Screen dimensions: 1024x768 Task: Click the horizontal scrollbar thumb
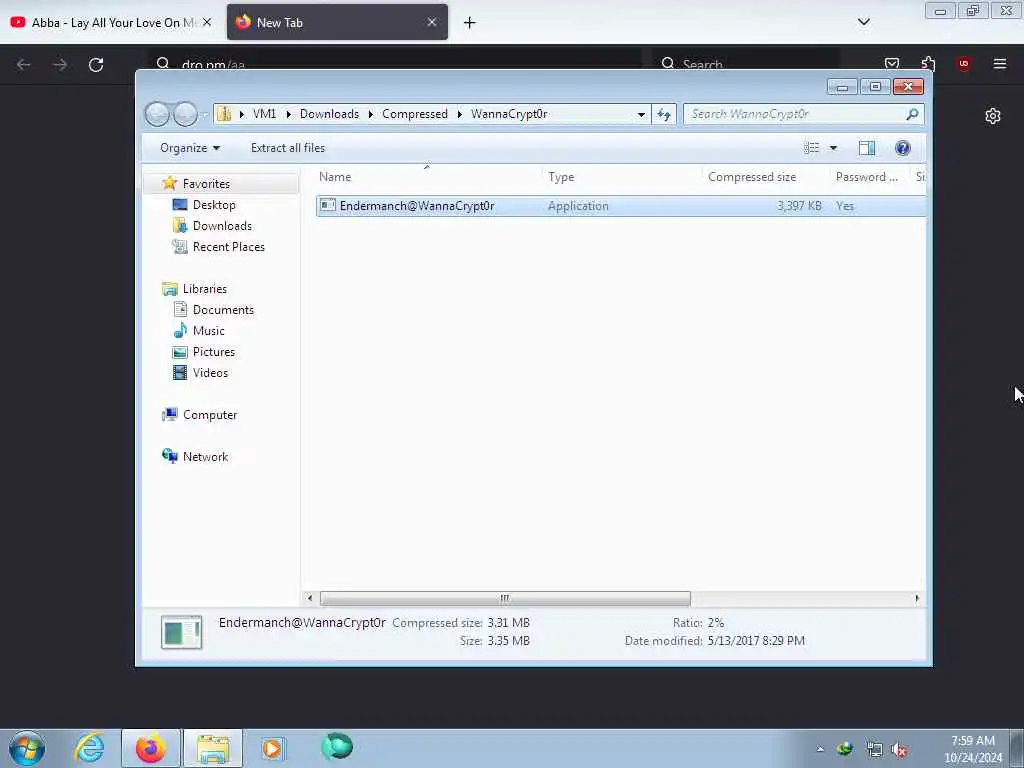click(x=505, y=598)
